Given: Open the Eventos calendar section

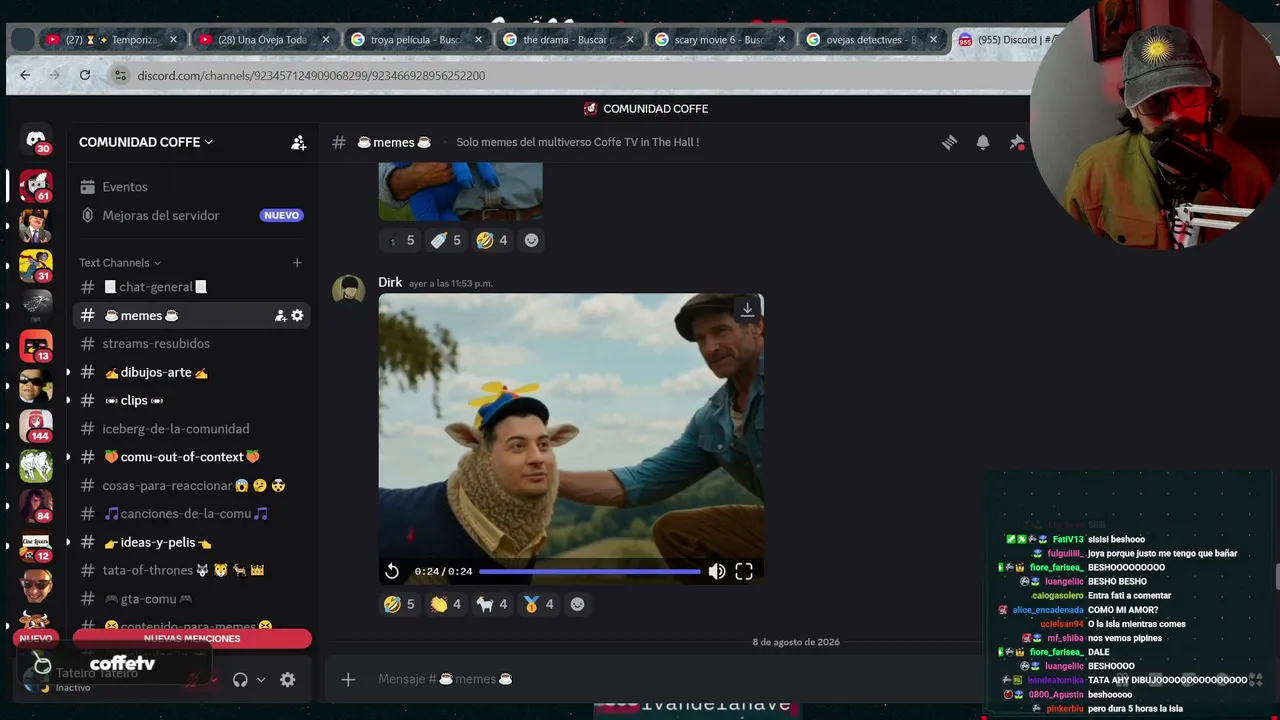Looking at the screenshot, I should (125, 187).
